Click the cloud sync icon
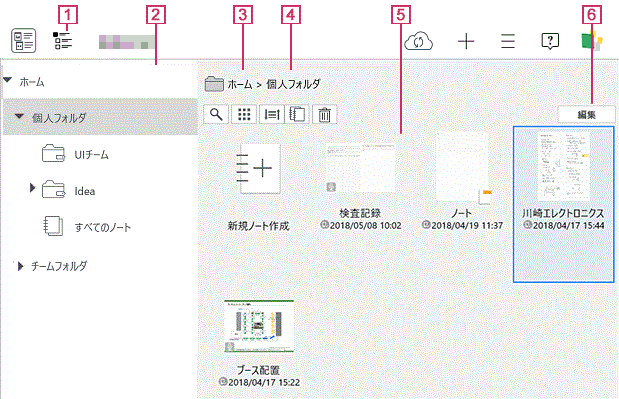Viewport: 619px width, 399px height. coord(418,41)
